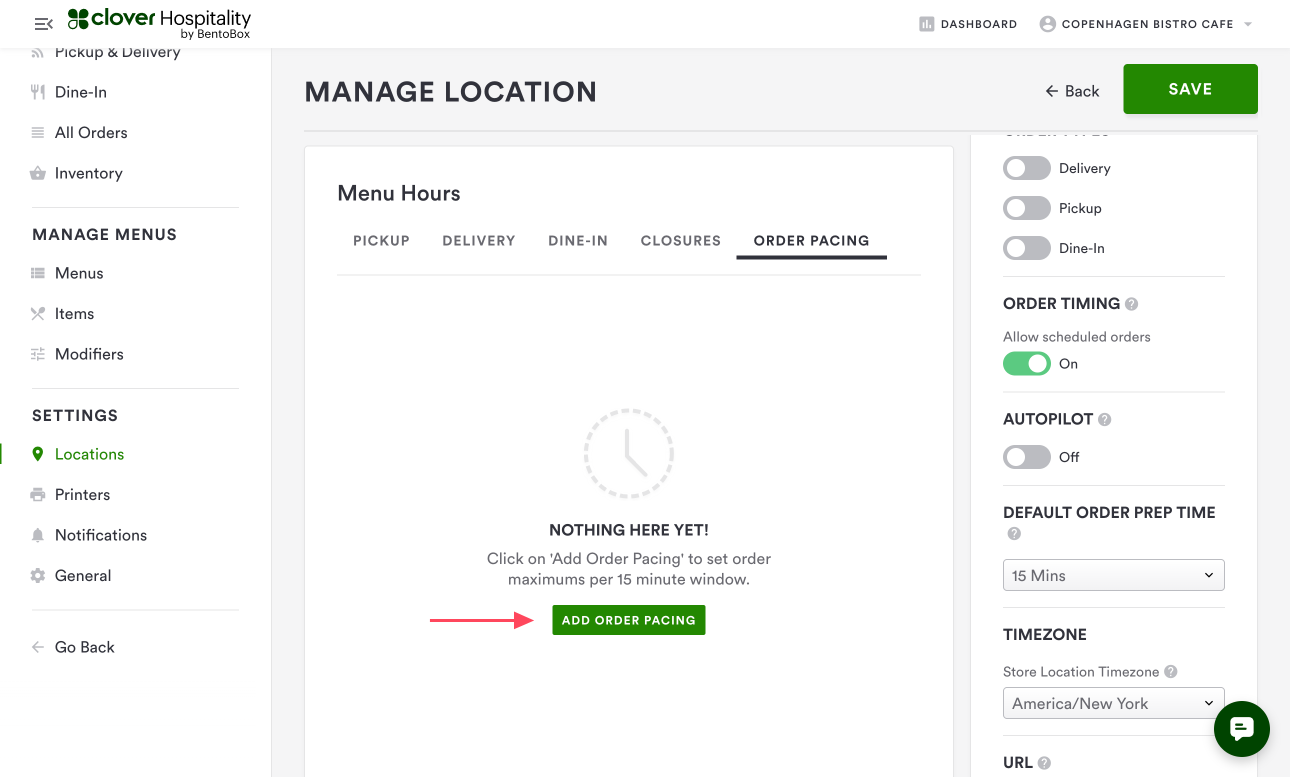The width and height of the screenshot is (1290, 777).
Task: Turn on the Pickup toggle
Action: [1027, 208]
